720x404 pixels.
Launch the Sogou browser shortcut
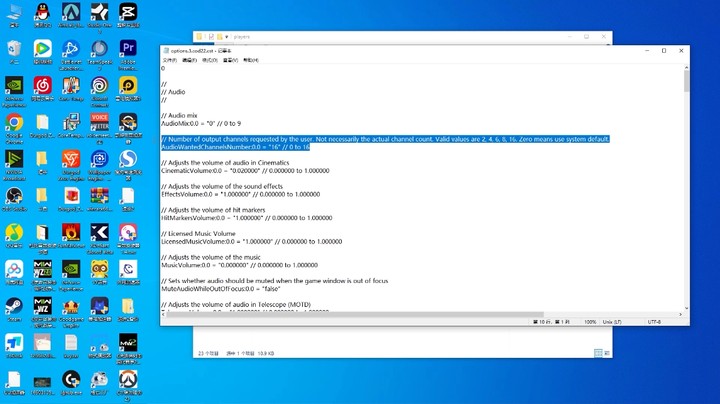click(128, 164)
